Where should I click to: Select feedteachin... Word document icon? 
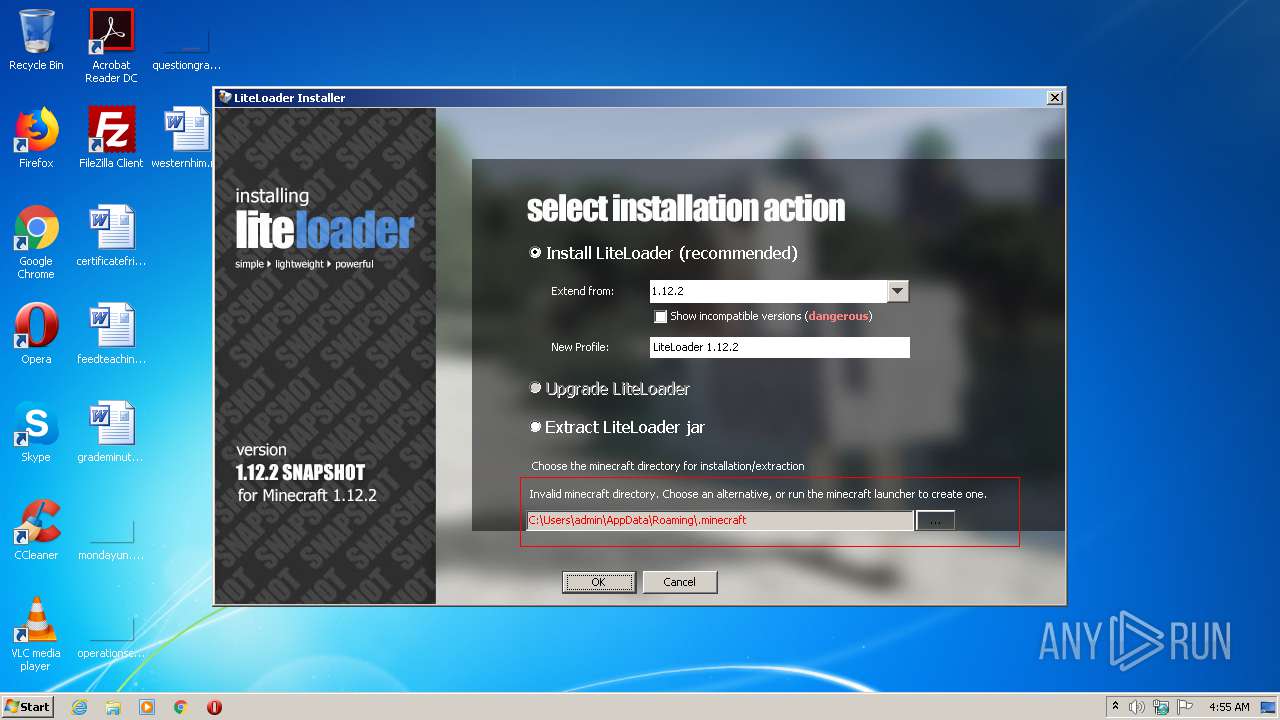(x=111, y=334)
